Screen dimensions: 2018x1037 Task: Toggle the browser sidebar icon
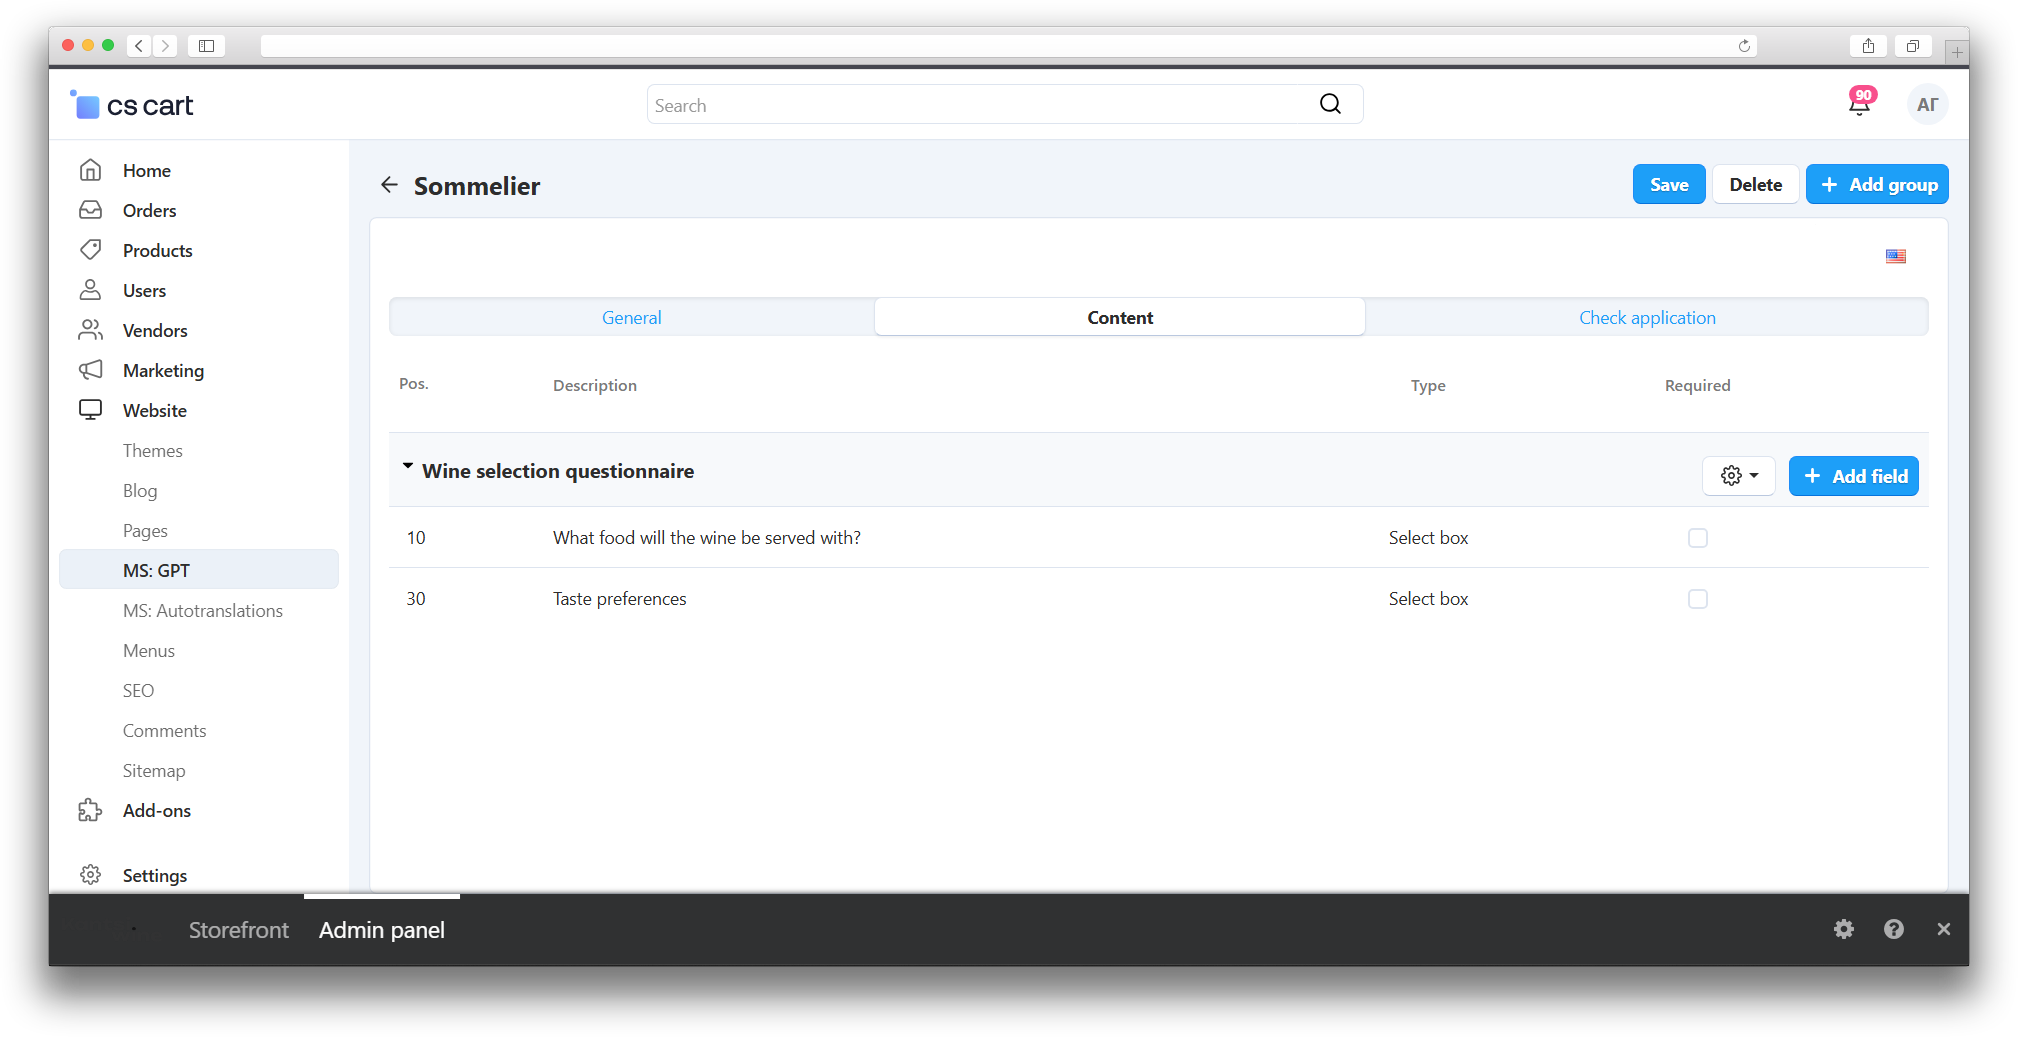[207, 46]
